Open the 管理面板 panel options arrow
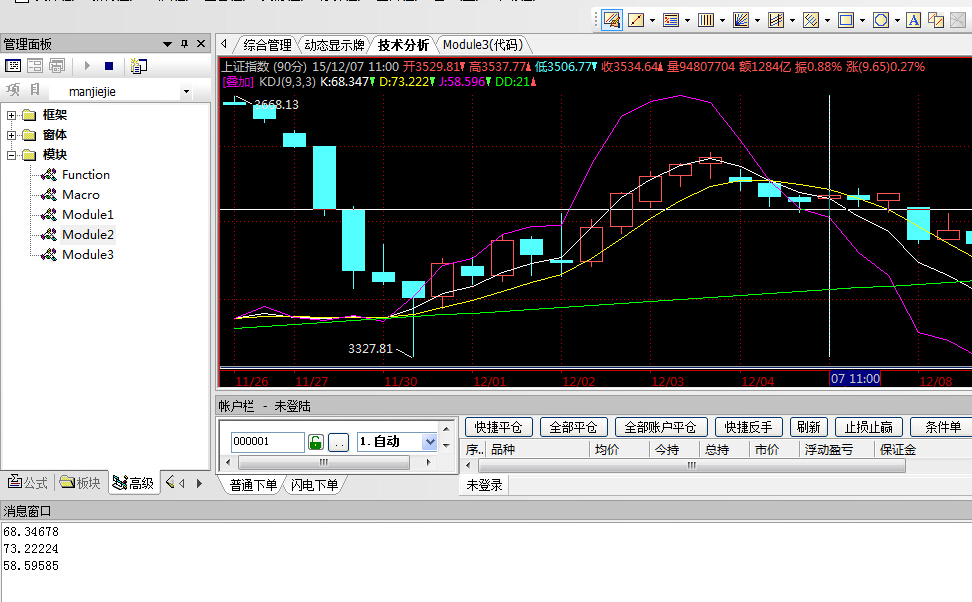 pos(167,44)
